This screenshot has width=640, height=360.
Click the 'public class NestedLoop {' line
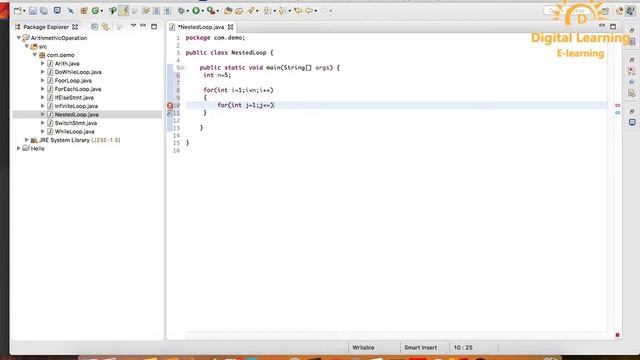pyautogui.click(x=229, y=53)
